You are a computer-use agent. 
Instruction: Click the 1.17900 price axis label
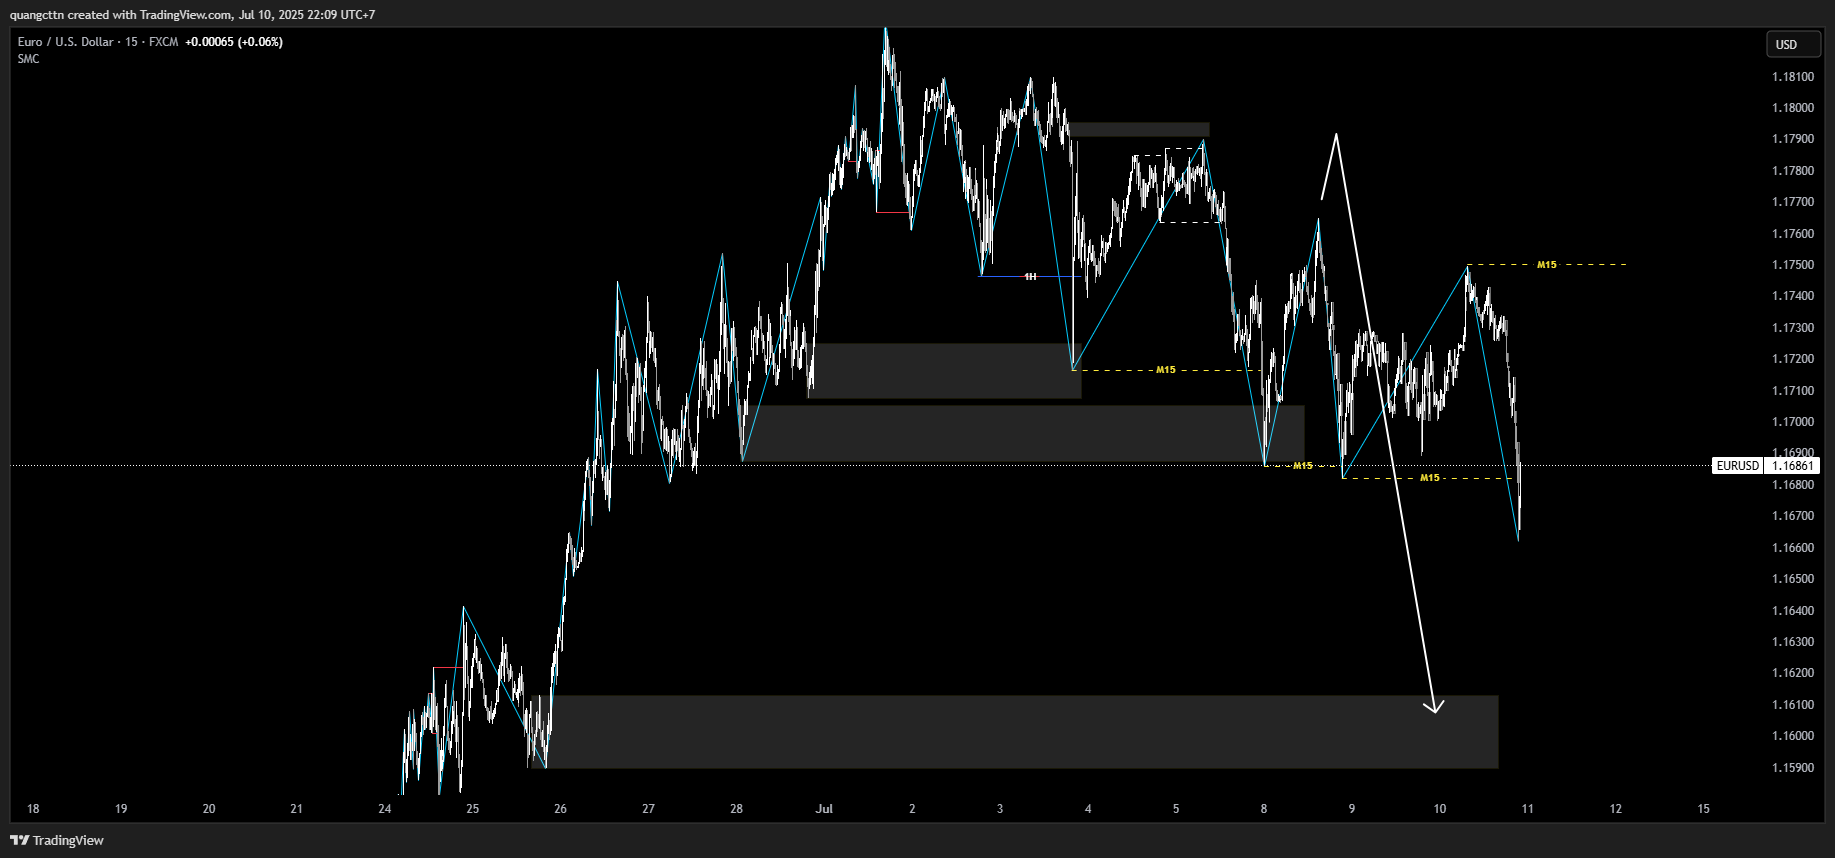1793,139
